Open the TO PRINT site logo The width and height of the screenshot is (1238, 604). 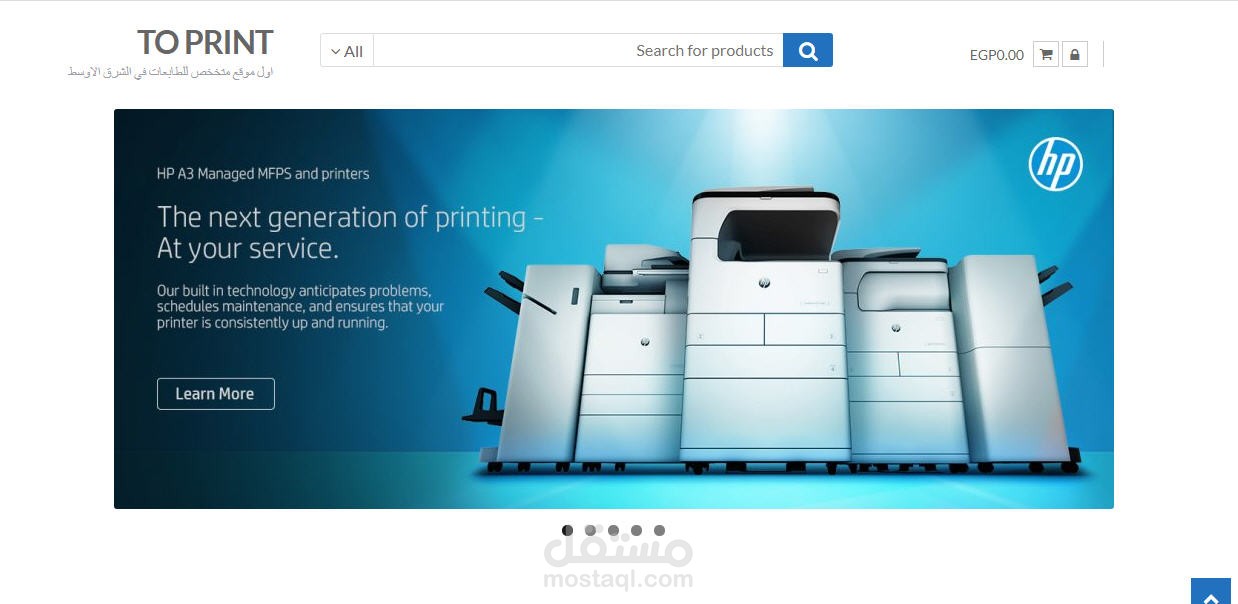pyautogui.click(x=205, y=42)
